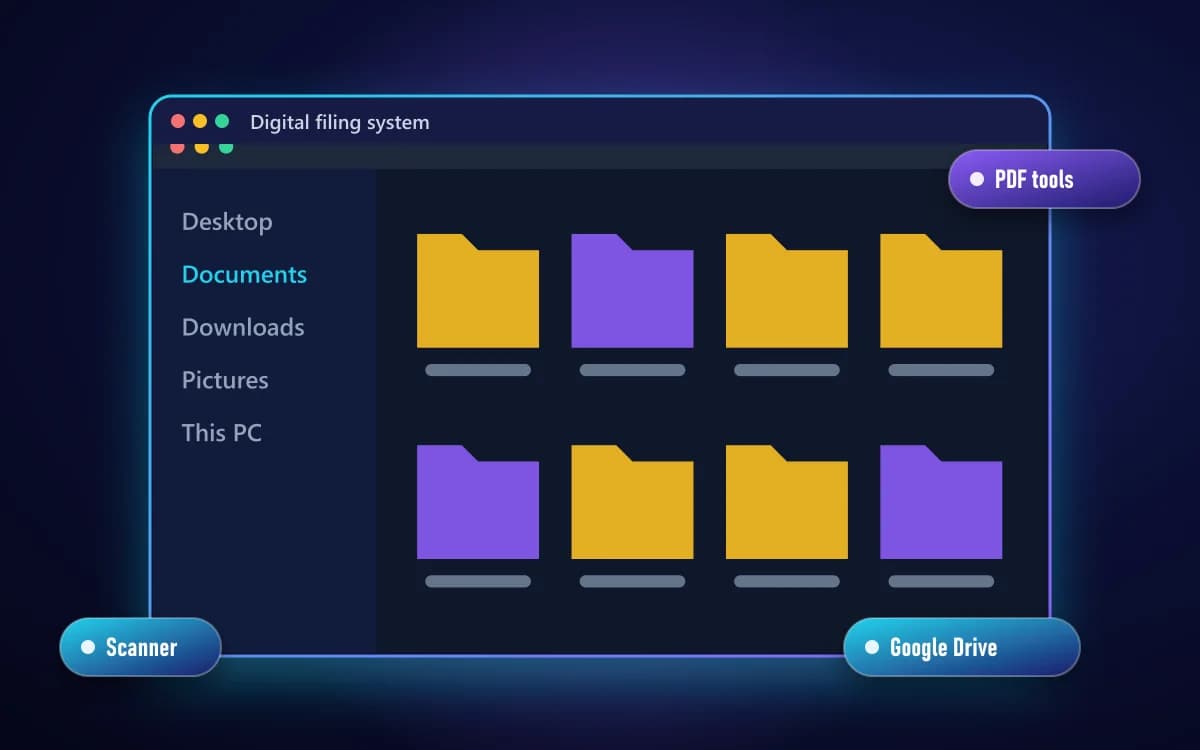Click the Scanner pill button
1200x750 pixels.
tap(140, 647)
